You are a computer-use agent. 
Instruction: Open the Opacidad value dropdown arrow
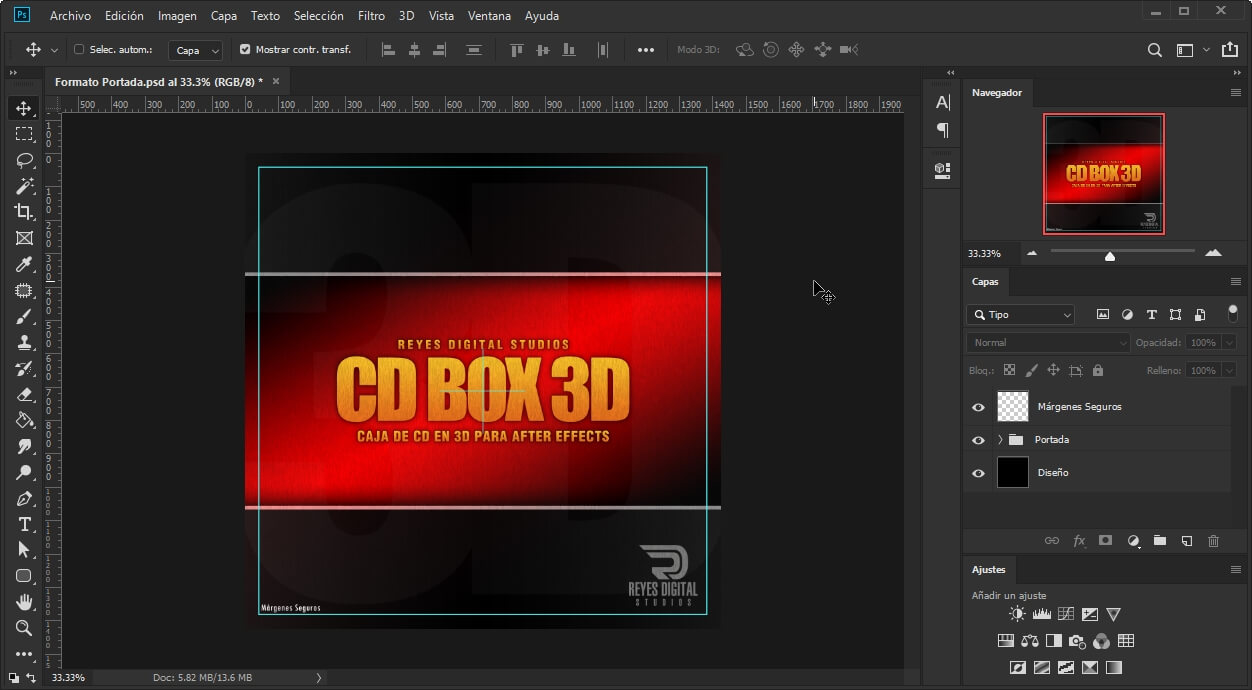tap(1229, 342)
